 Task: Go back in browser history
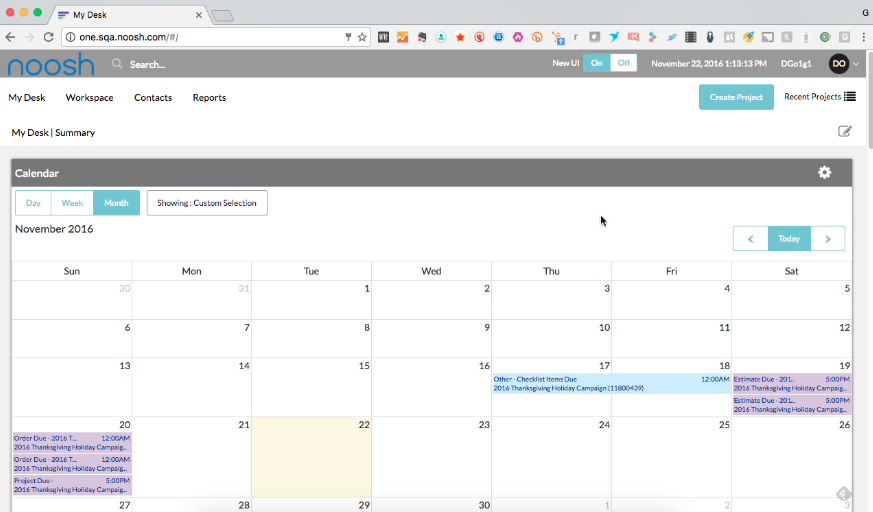click(10, 37)
